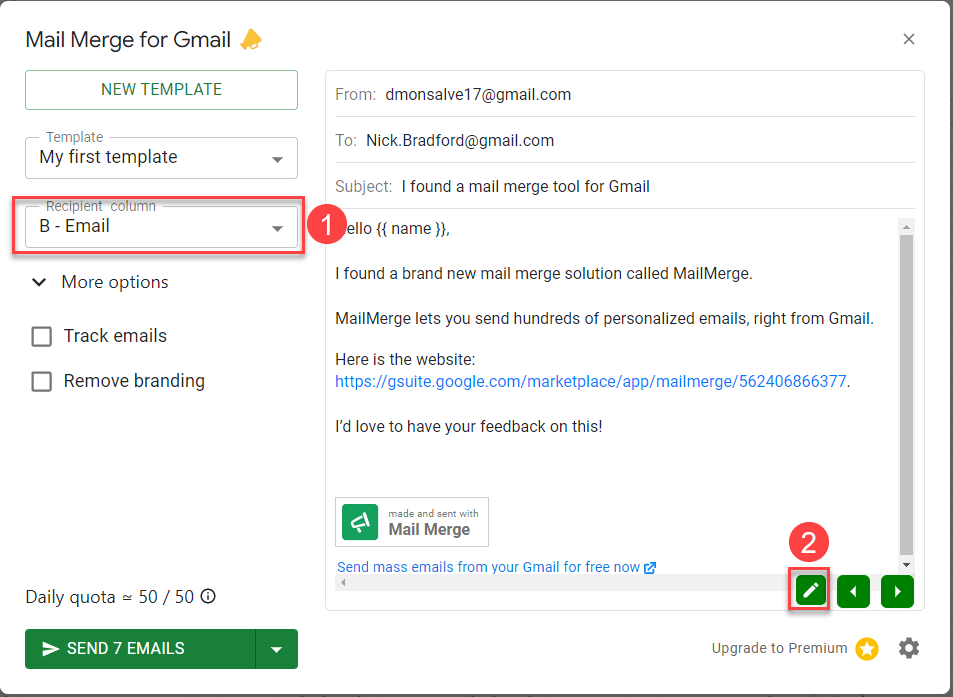
Task: Open the send options dropdown arrow
Action: (277, 649)
